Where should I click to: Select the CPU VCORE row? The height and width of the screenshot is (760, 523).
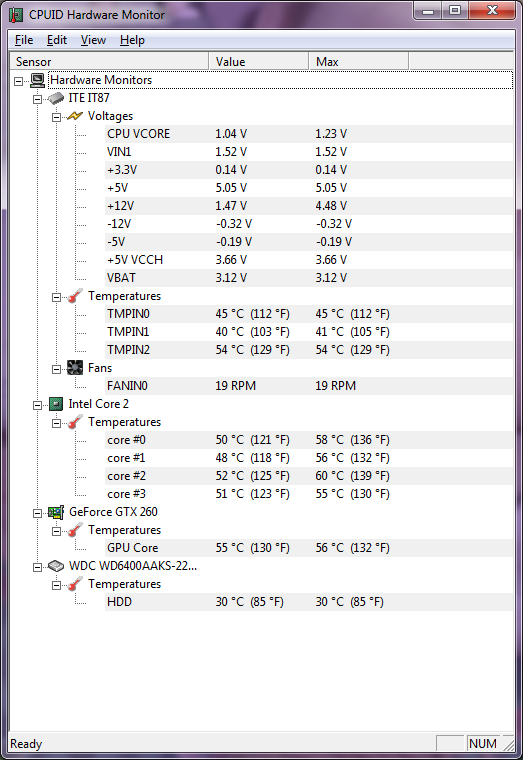[309, 134]
